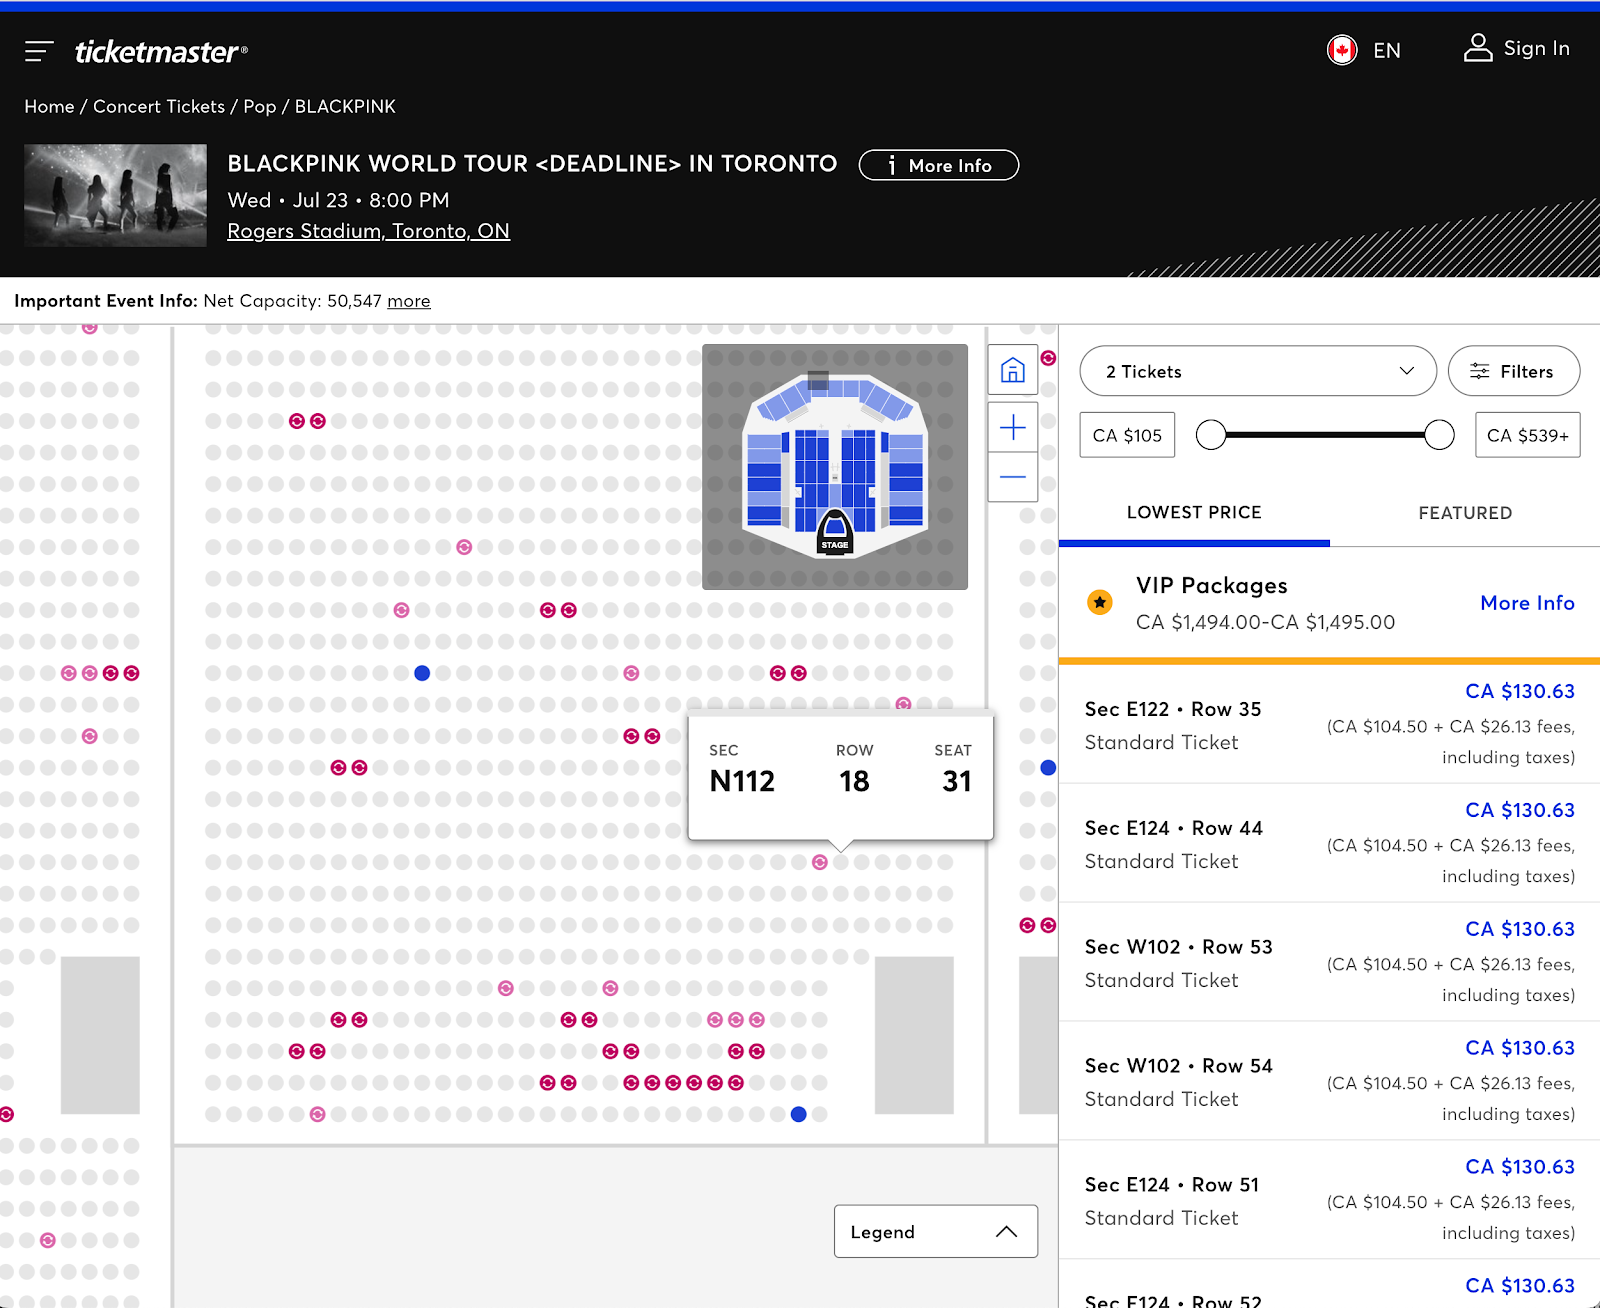Image resolution: width=1600 pixels, height=1308 pixels.
Task: Click the EN language selector
Action: pos(1387,50)
